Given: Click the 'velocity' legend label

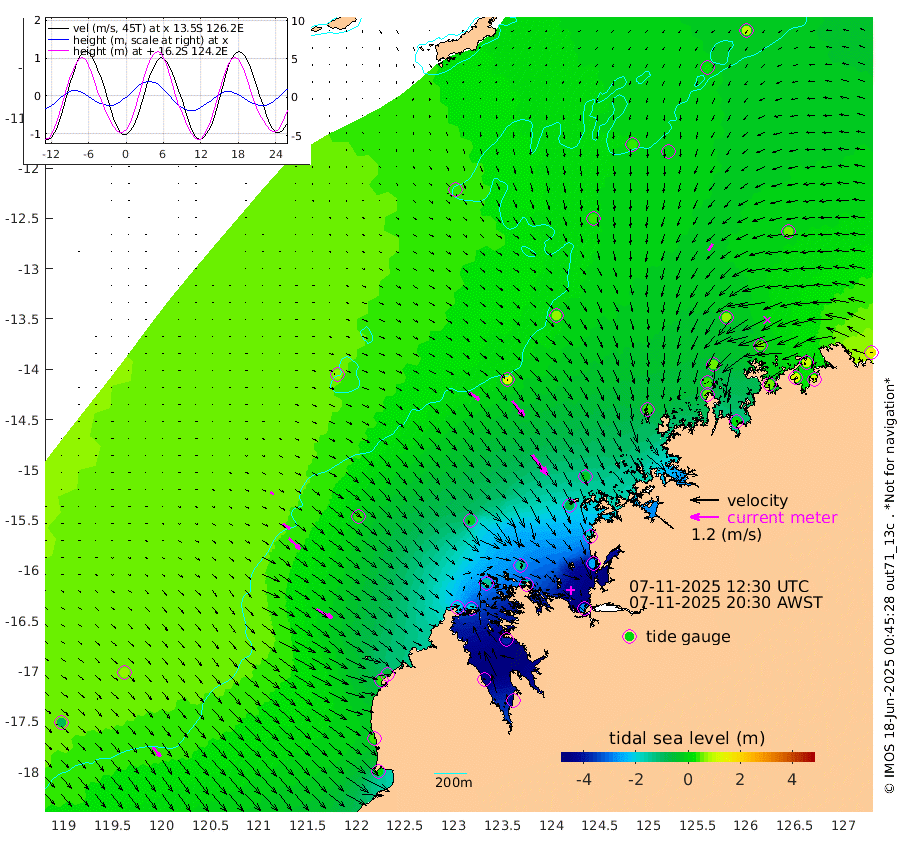Looking at the screenshot, I should tap(757, 500).
